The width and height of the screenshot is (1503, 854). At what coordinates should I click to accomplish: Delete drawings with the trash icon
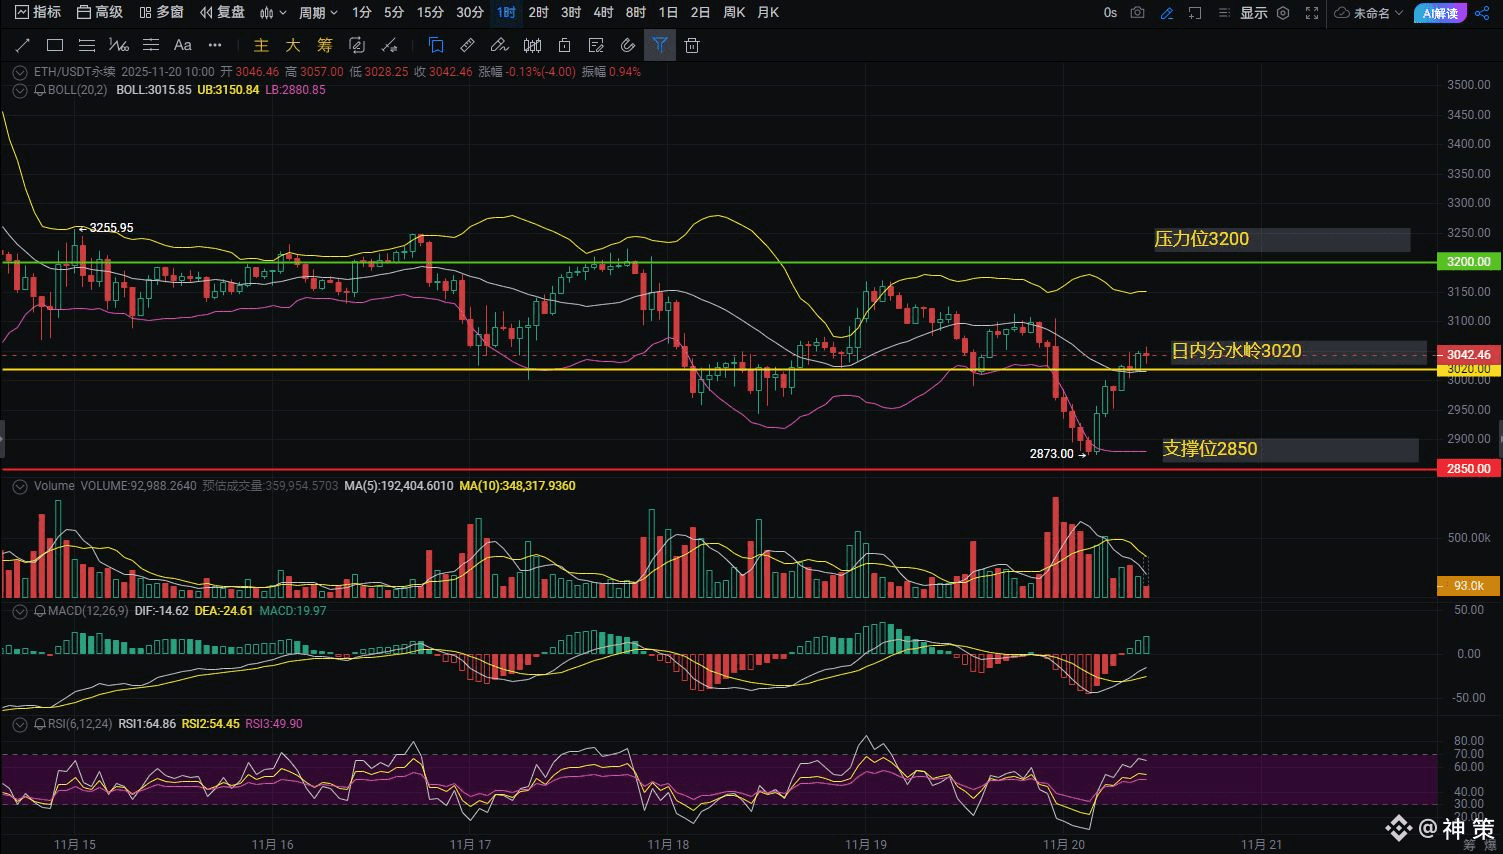click(x=692, y=45)
